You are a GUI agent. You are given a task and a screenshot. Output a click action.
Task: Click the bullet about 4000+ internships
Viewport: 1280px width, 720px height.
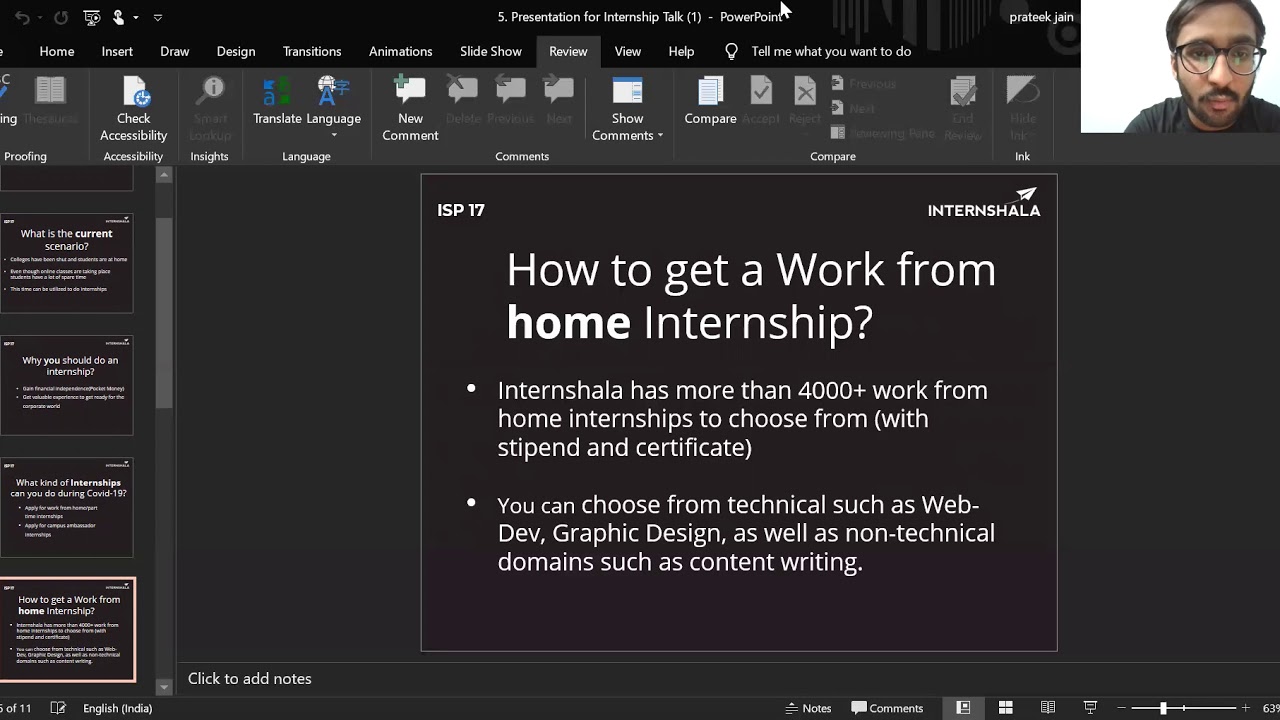click(x=742, y=418)
